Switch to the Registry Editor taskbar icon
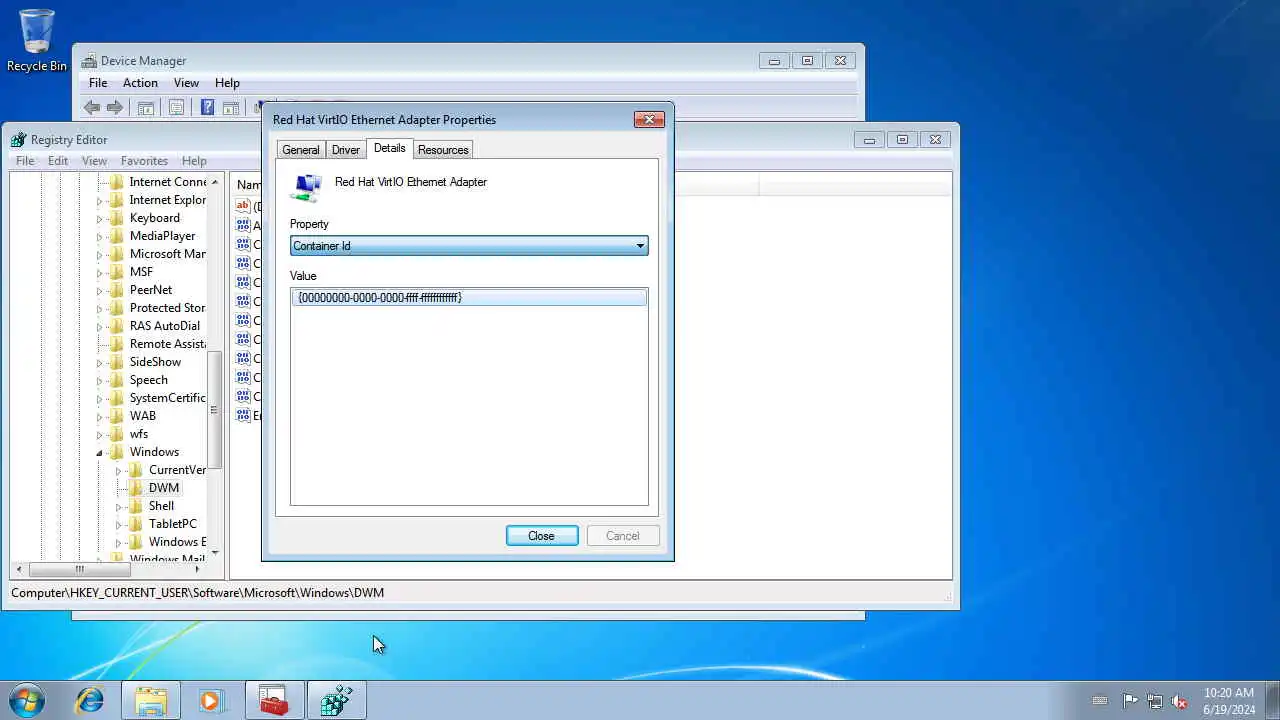 [x=336, y=700]
